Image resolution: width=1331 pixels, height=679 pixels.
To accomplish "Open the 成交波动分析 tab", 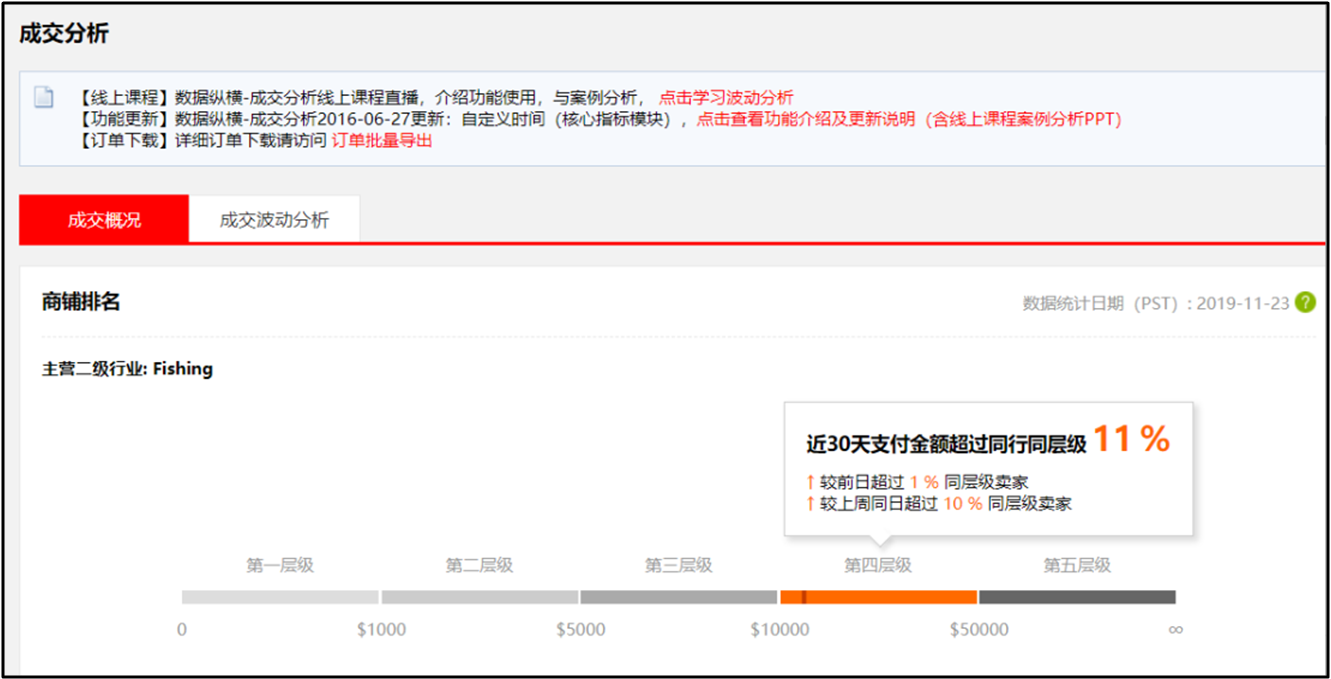I will (x=274, y=220).
